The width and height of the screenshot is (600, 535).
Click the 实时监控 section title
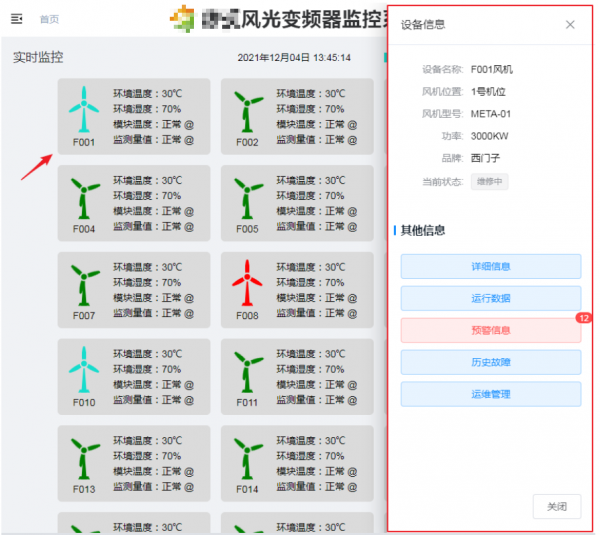tap(38, 57)
